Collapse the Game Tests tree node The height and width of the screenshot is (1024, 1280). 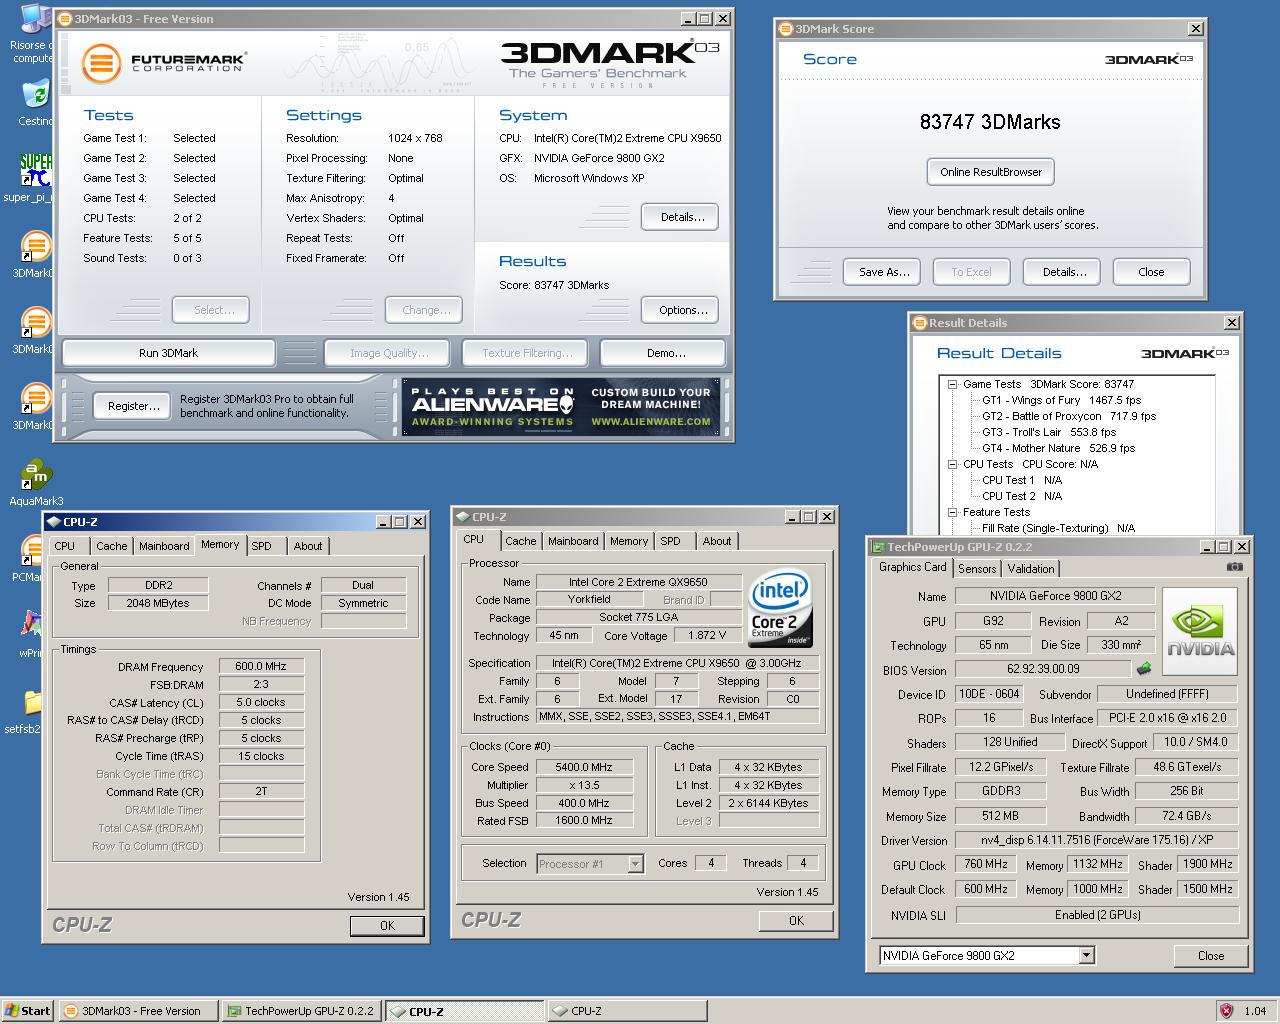point(953,384)
